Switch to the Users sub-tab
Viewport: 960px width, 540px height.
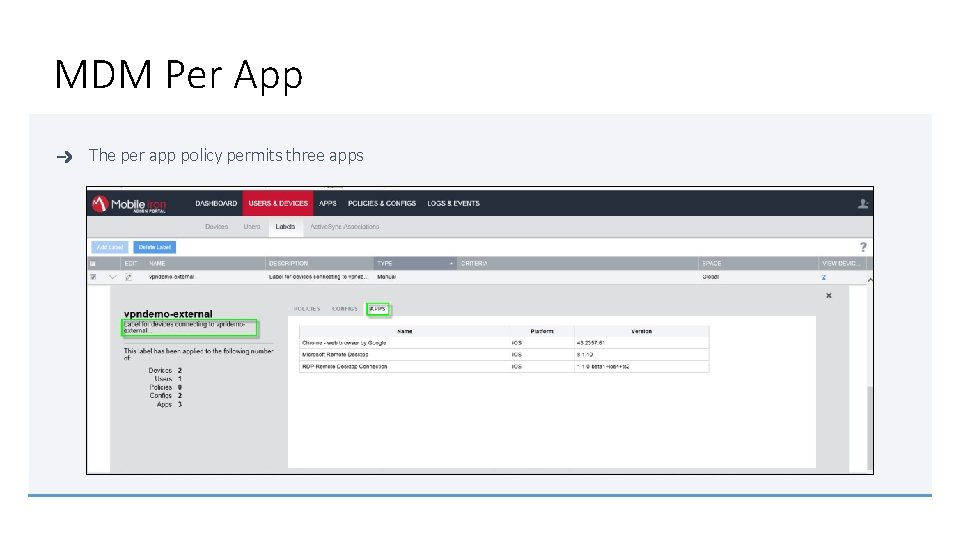(252, 227)
